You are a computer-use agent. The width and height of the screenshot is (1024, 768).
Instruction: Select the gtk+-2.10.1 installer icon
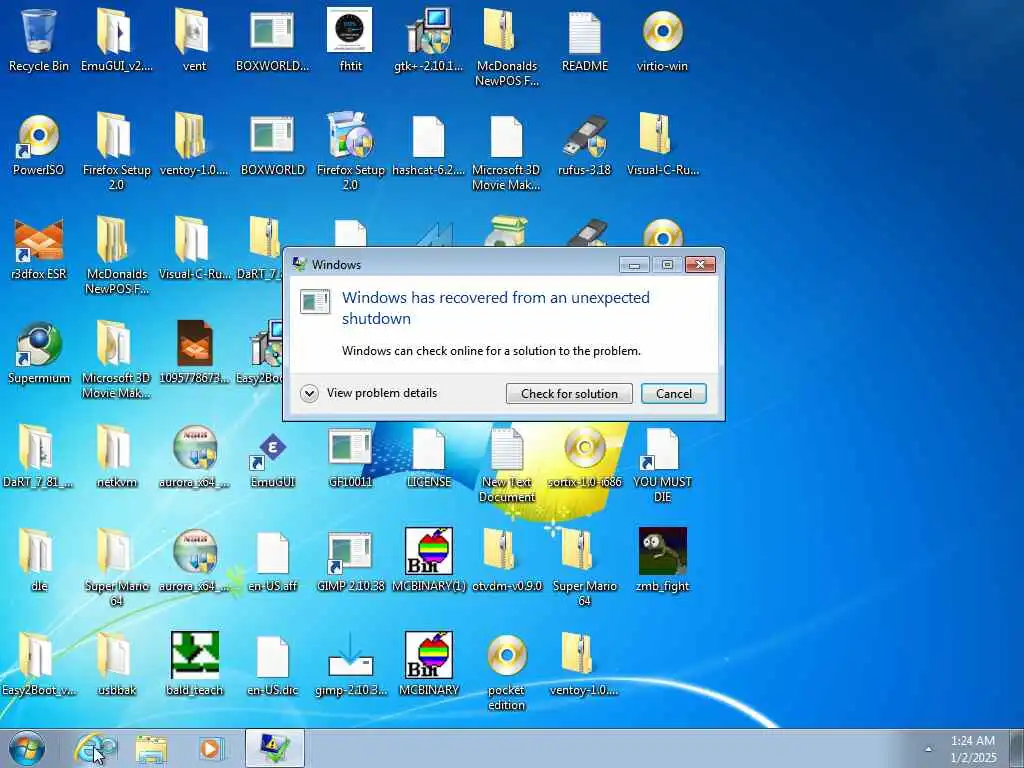point(428,31)
